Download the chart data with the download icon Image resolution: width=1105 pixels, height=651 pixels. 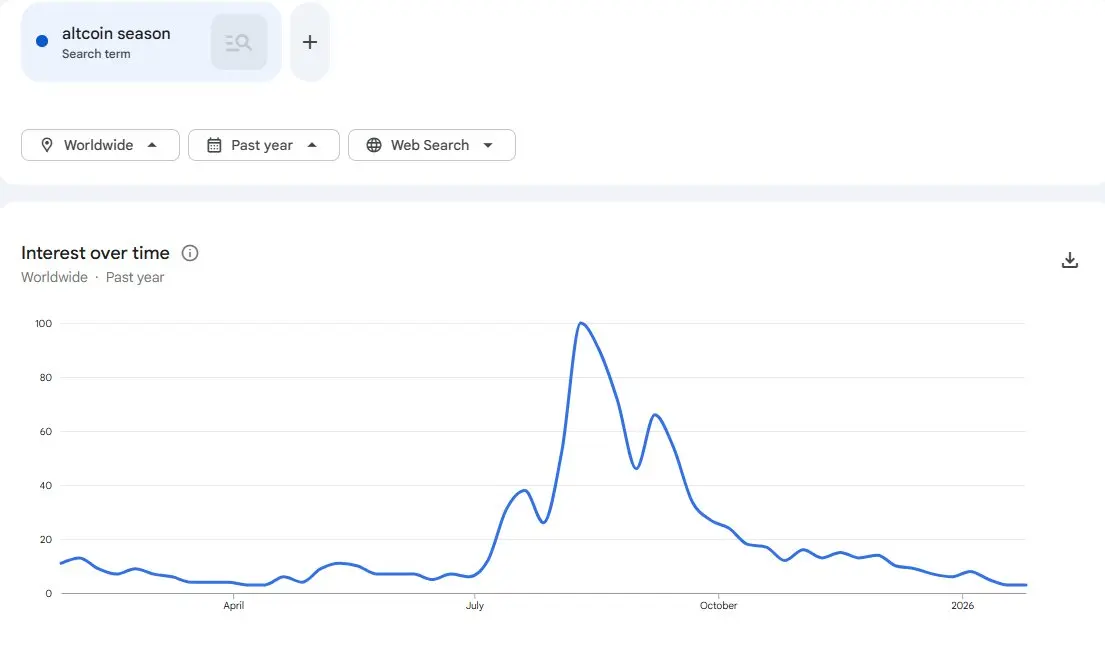[x=1070, y=260]
